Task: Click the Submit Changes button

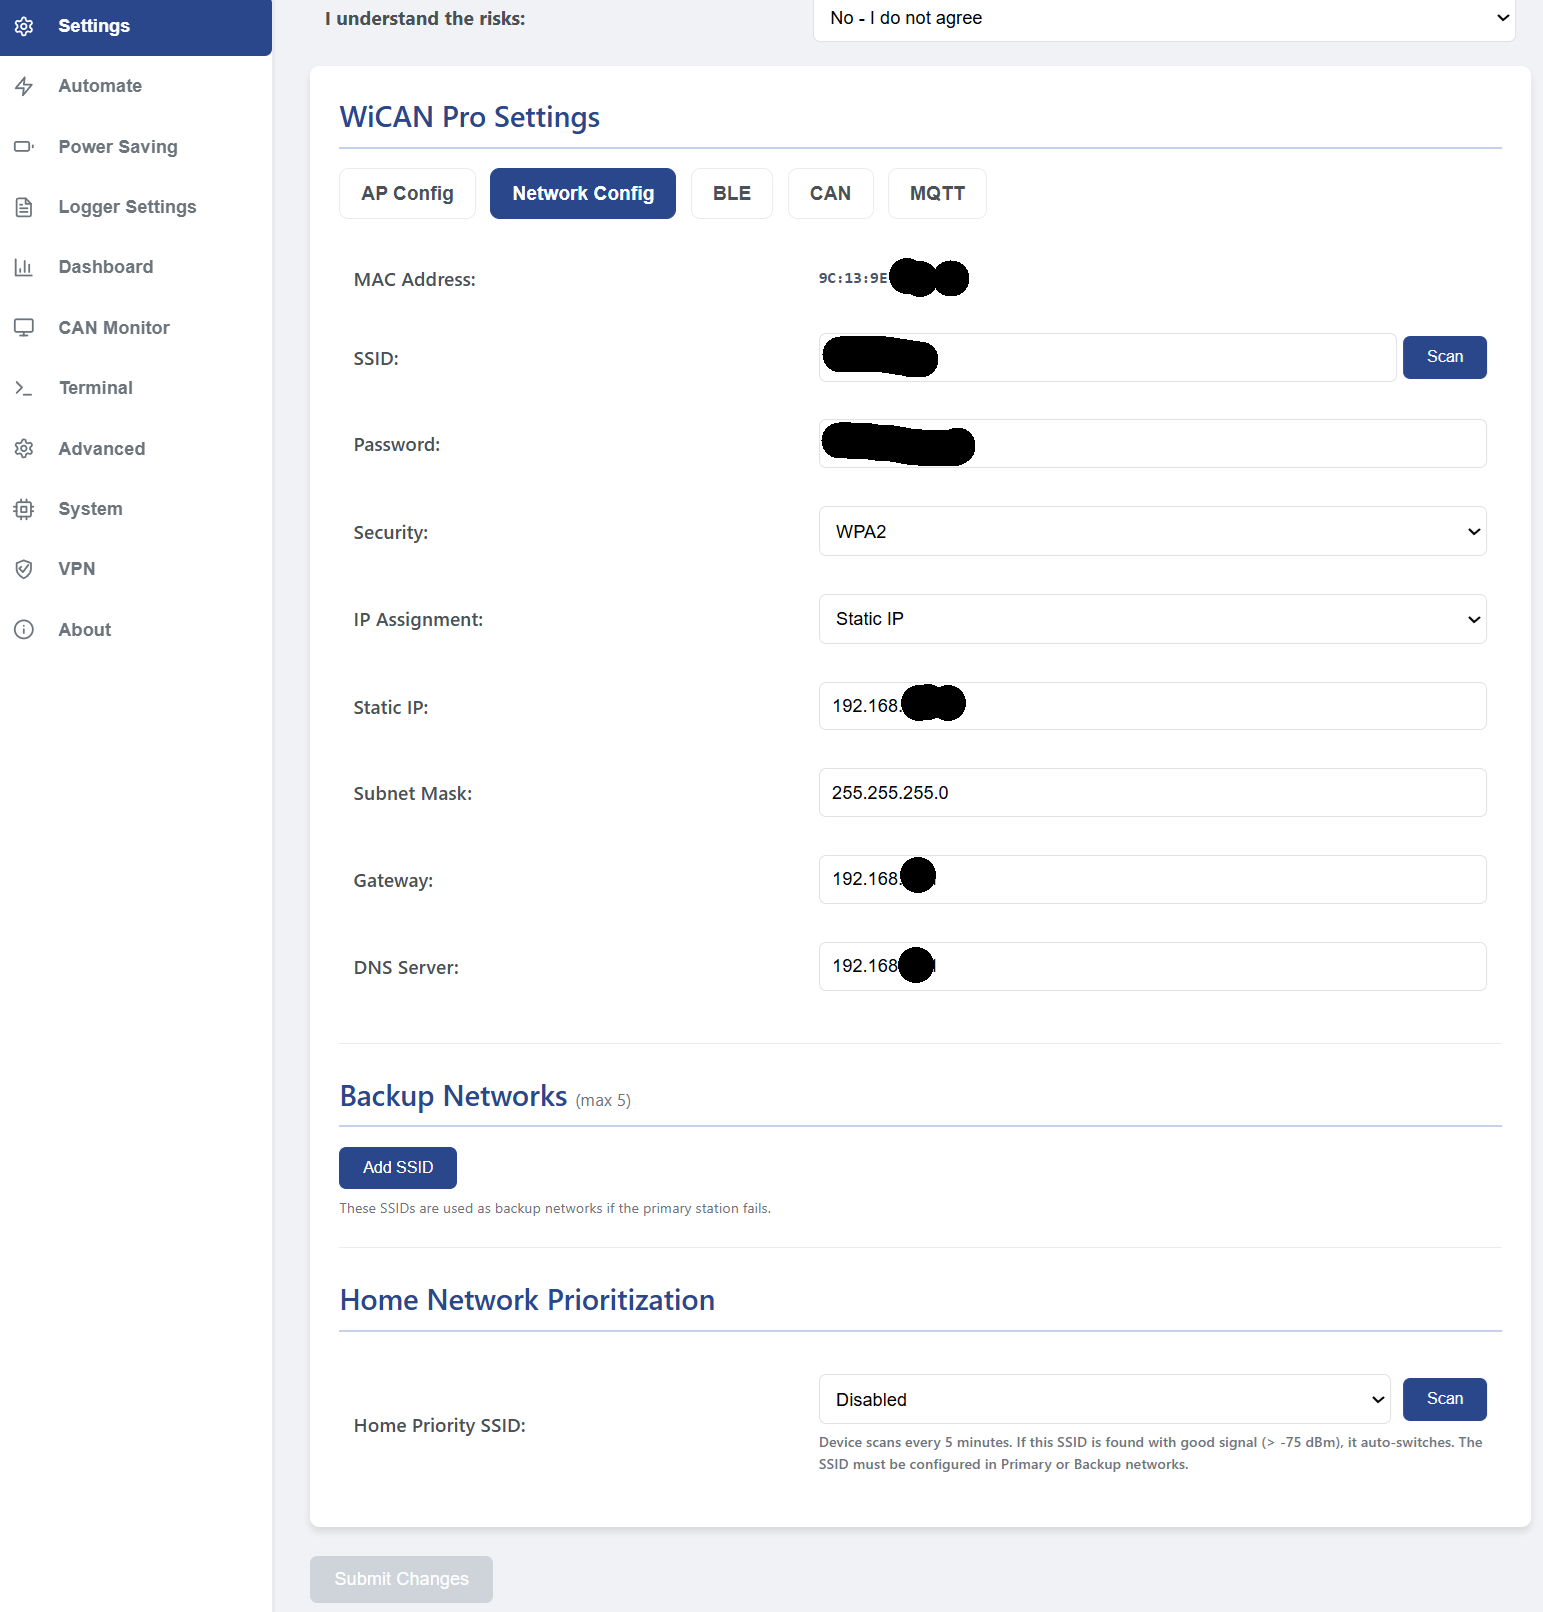Action: click(x=401, y=1579)
